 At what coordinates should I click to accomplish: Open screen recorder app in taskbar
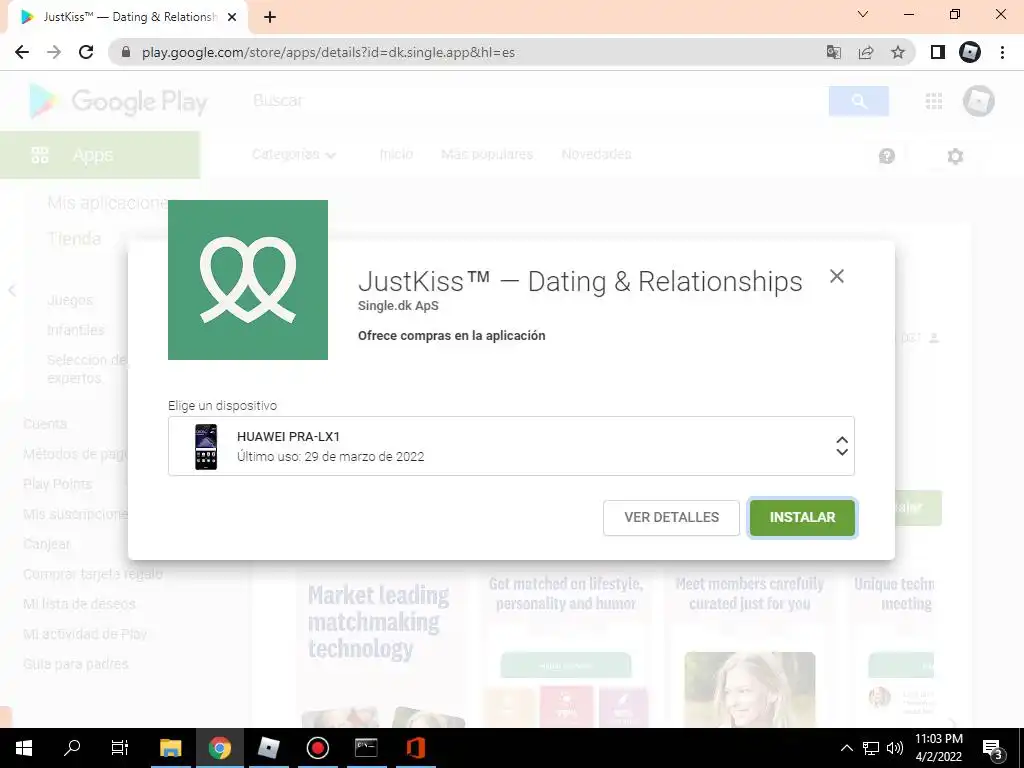317,748
